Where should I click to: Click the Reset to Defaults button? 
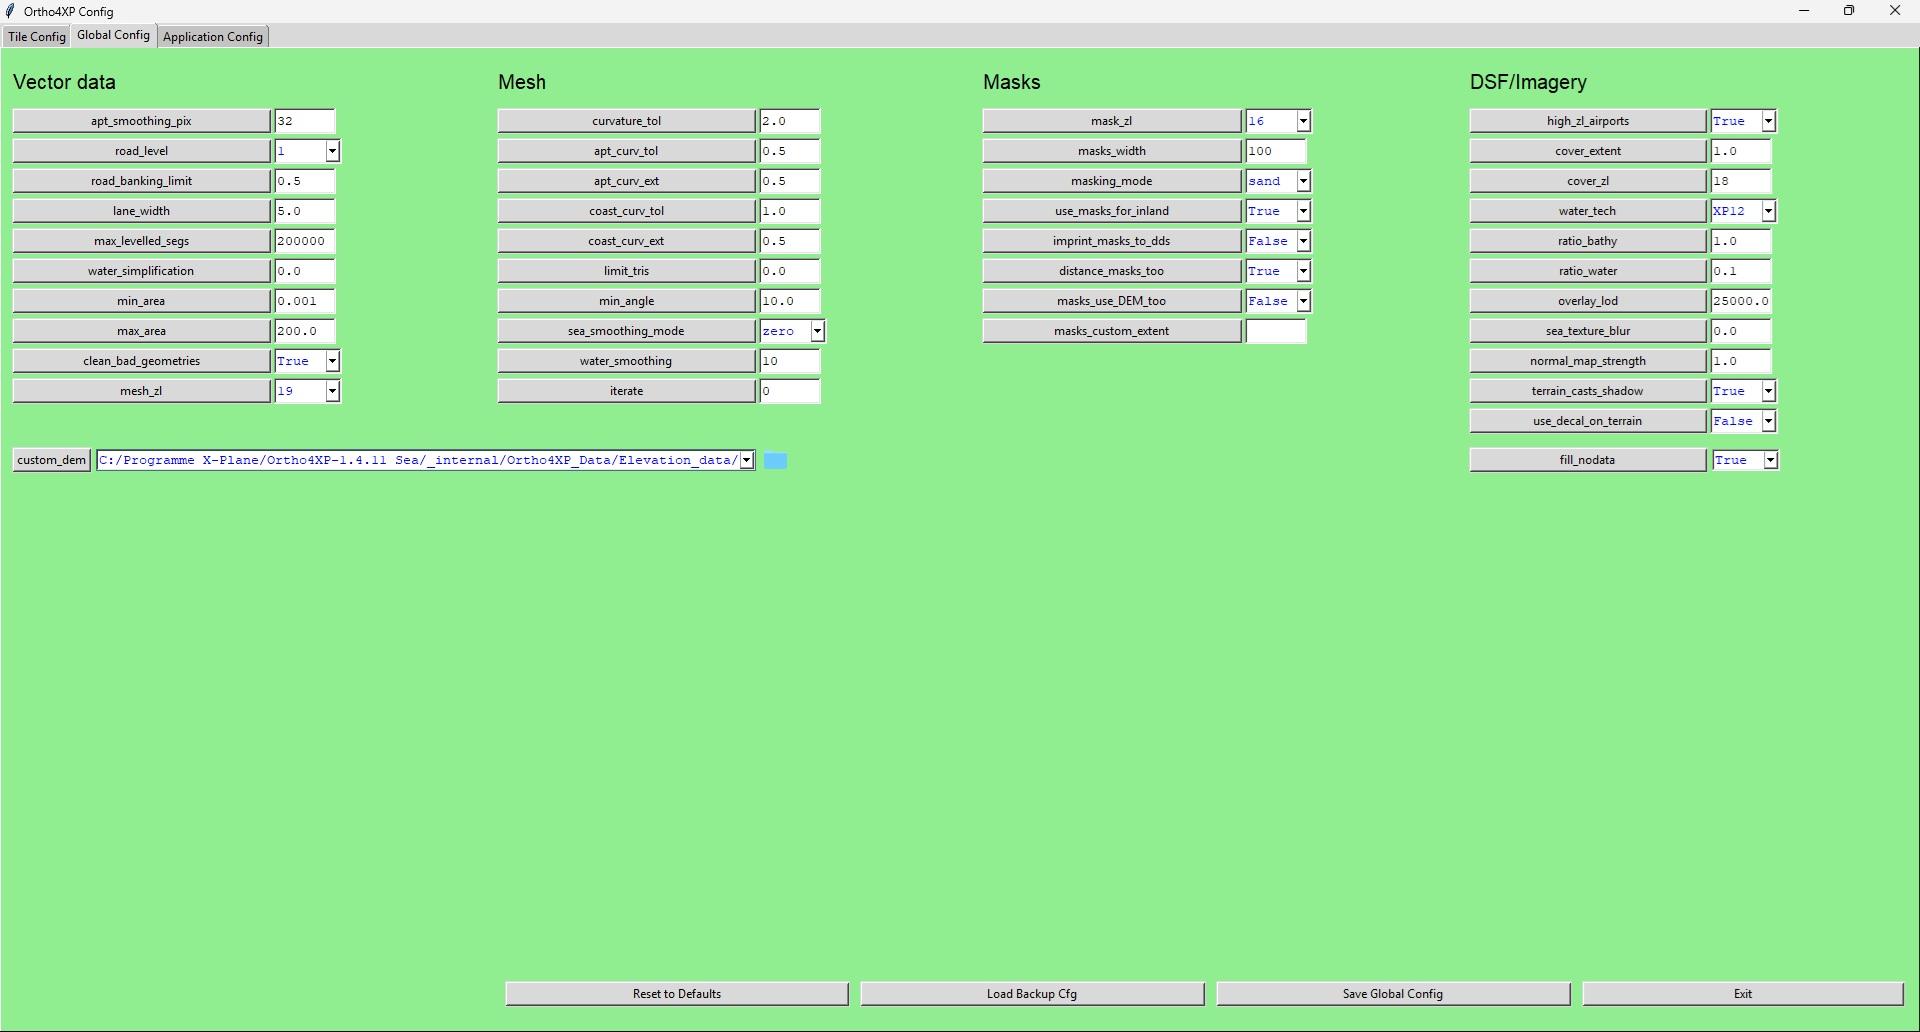click(x=677, y=994)
